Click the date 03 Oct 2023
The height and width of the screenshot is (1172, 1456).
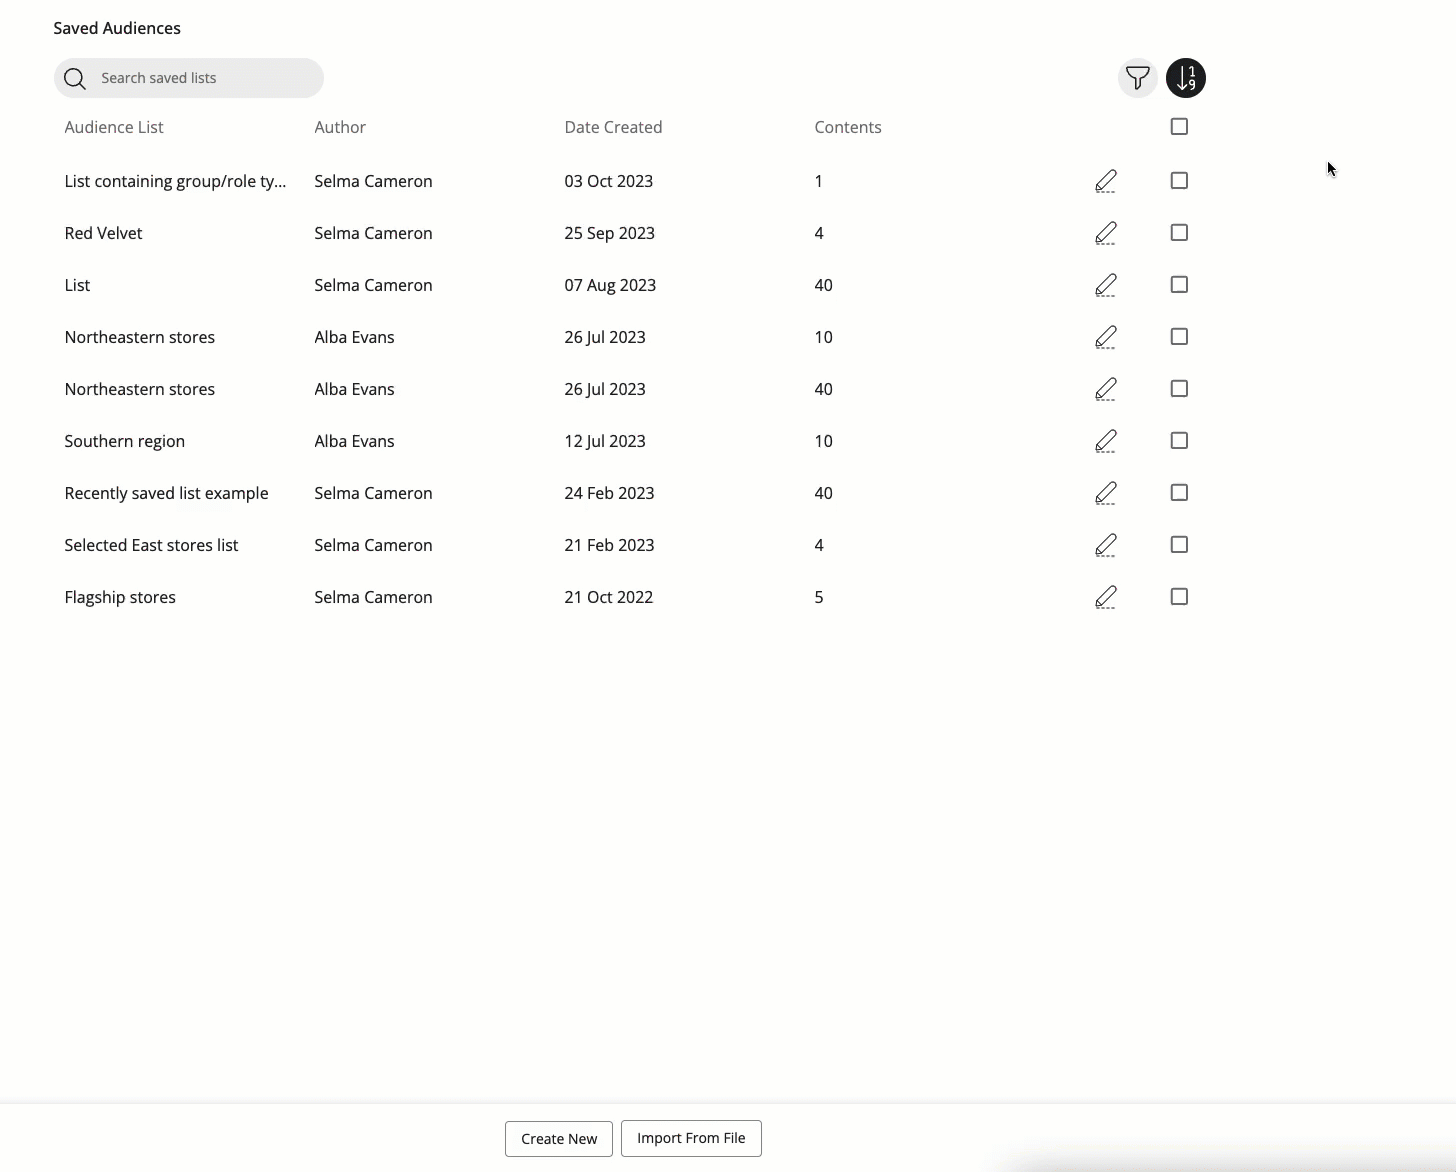609,181
